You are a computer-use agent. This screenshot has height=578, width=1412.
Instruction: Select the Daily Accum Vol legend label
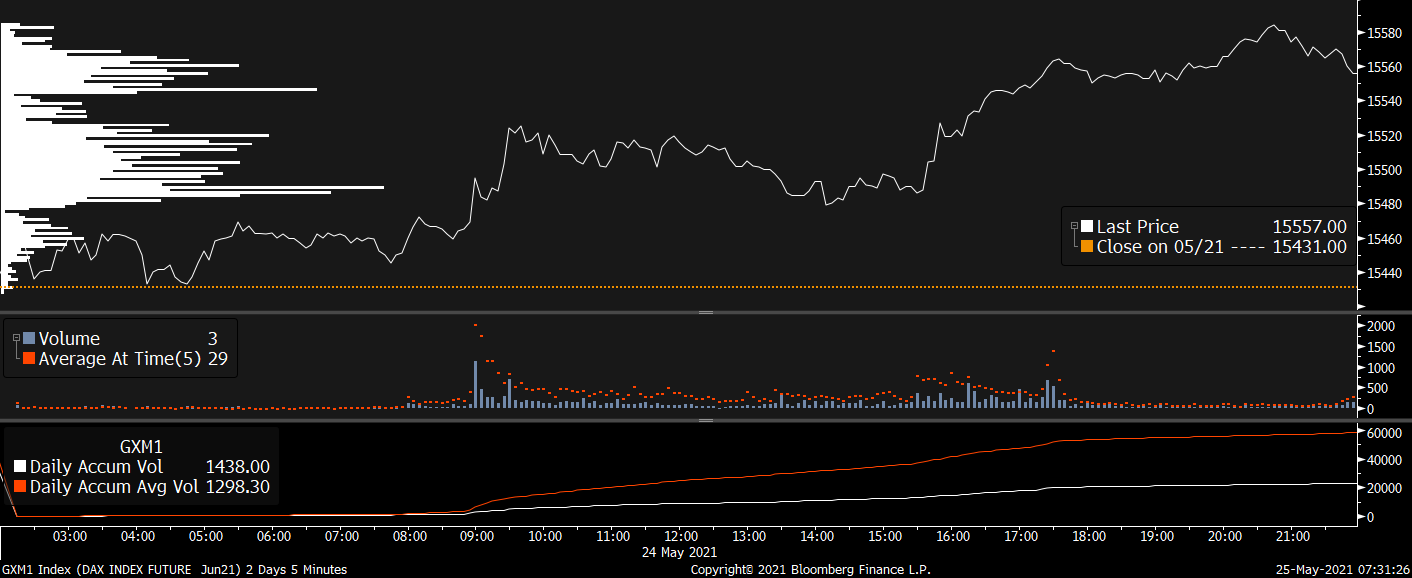coord(96,467)
